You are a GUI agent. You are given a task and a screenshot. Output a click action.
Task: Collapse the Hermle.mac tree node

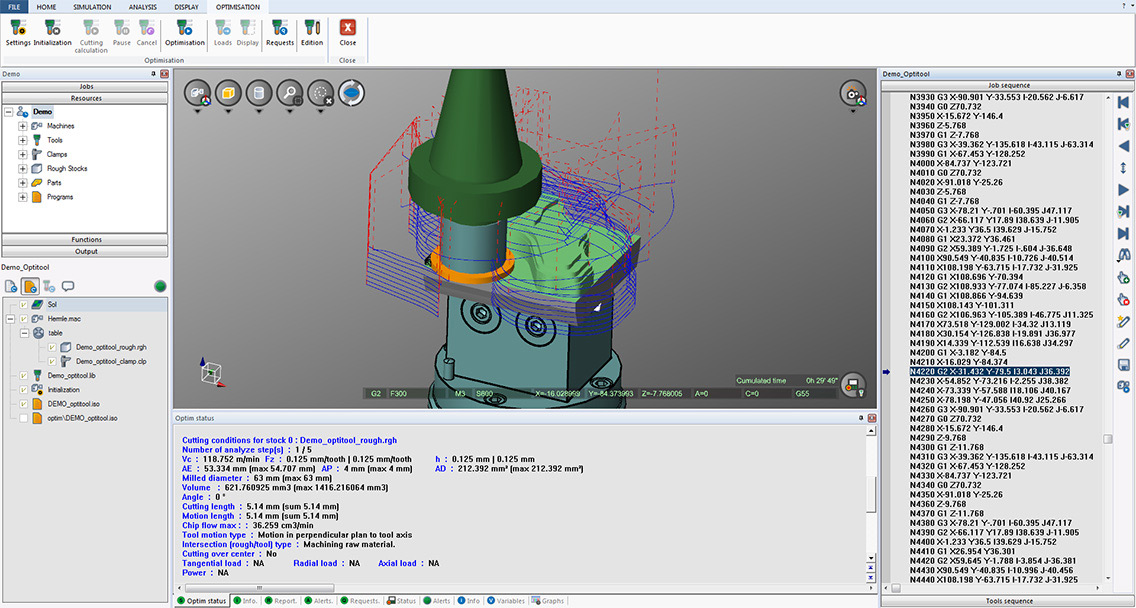pos(10,318)
